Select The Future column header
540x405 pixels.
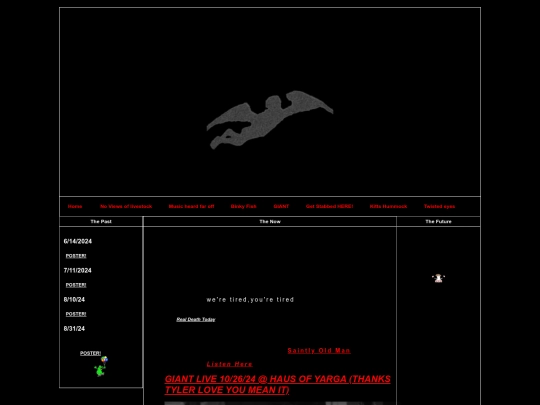438,221
